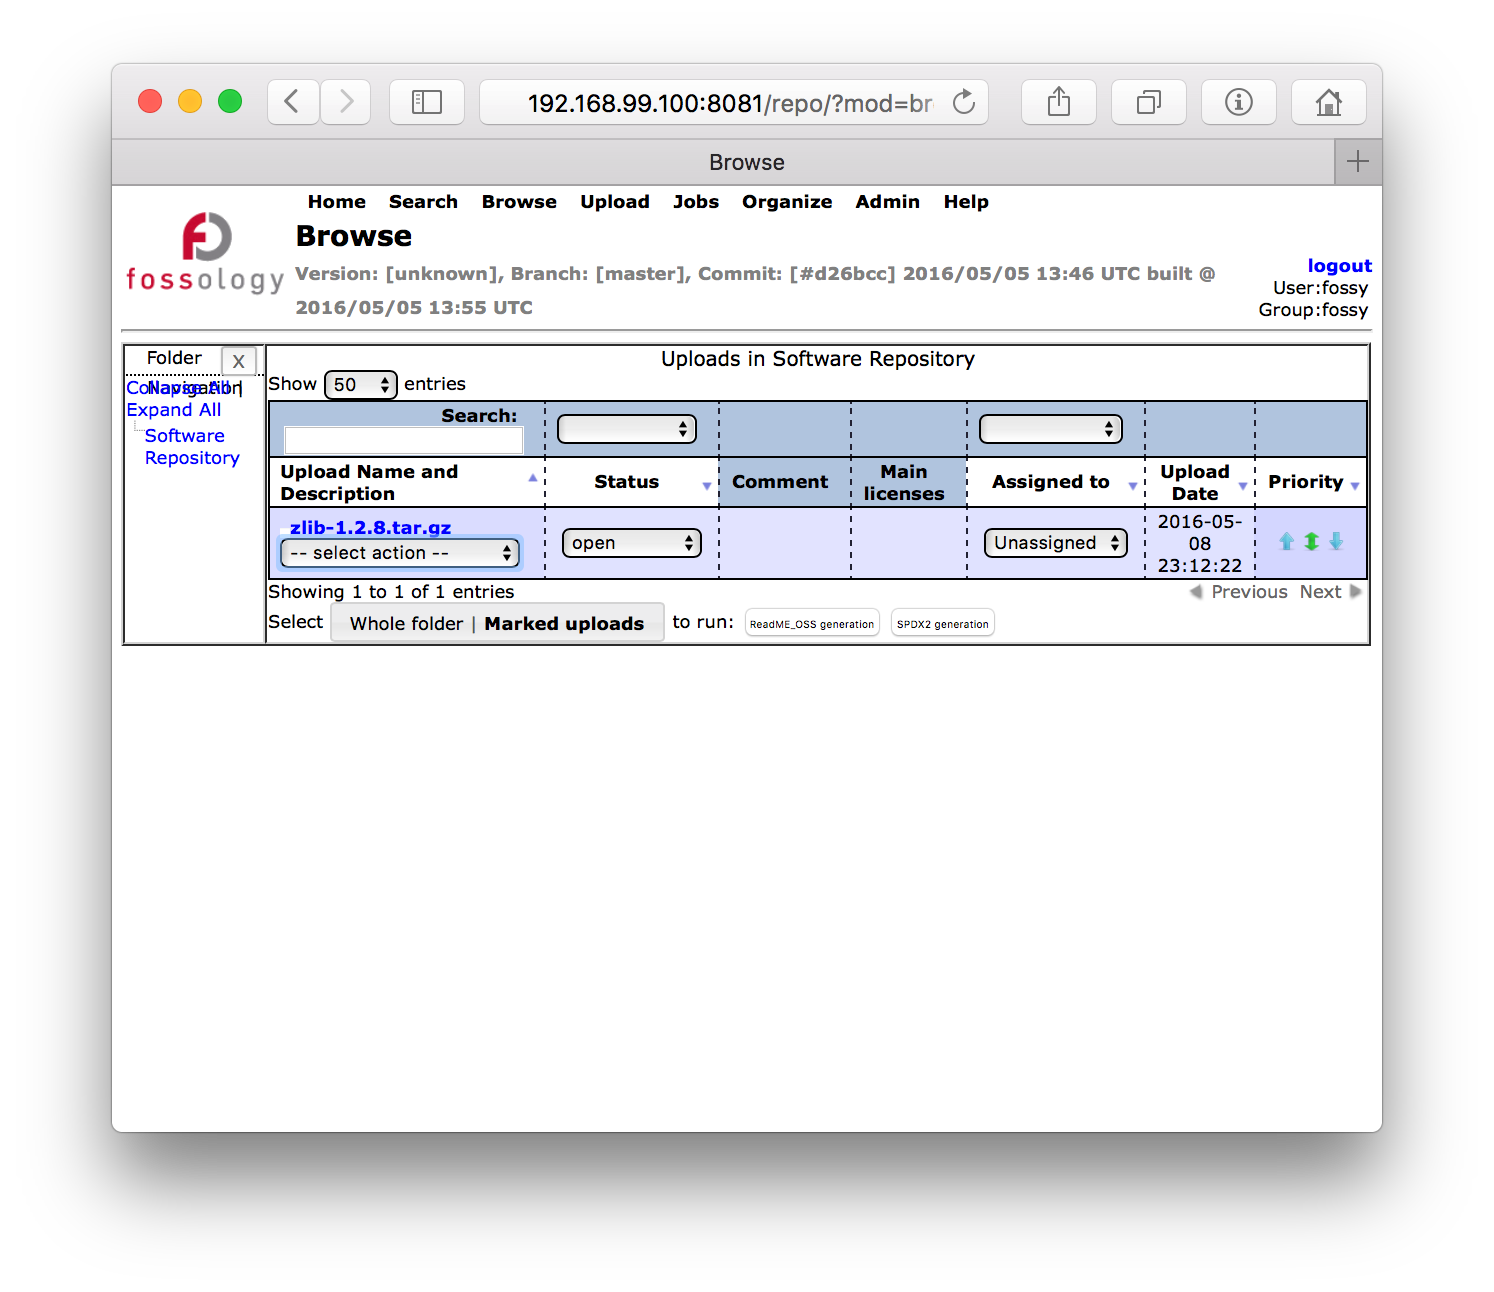The height and width of the screenshot is (1292, 1494).
Task: Click the Fossology logo
Action: (205, 252)
